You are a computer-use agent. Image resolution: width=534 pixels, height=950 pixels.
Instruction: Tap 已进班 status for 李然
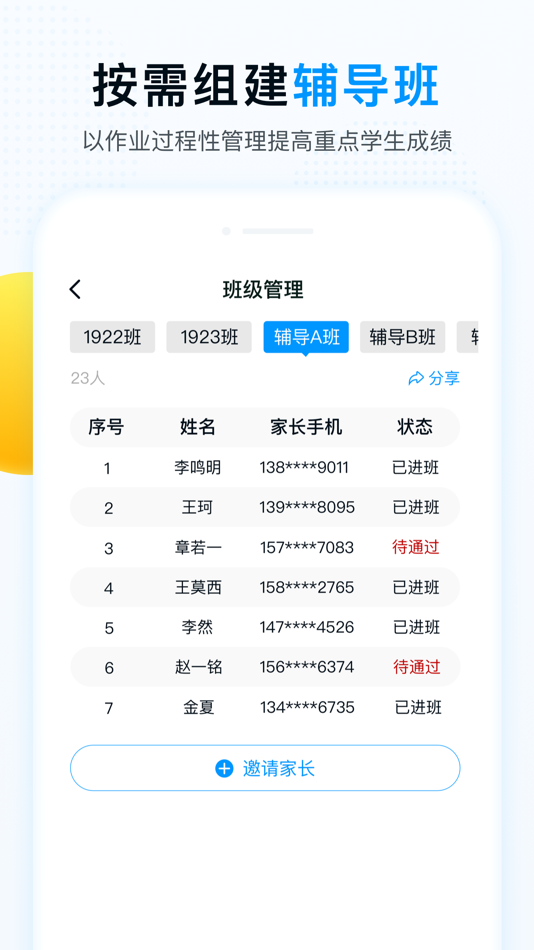417,627
